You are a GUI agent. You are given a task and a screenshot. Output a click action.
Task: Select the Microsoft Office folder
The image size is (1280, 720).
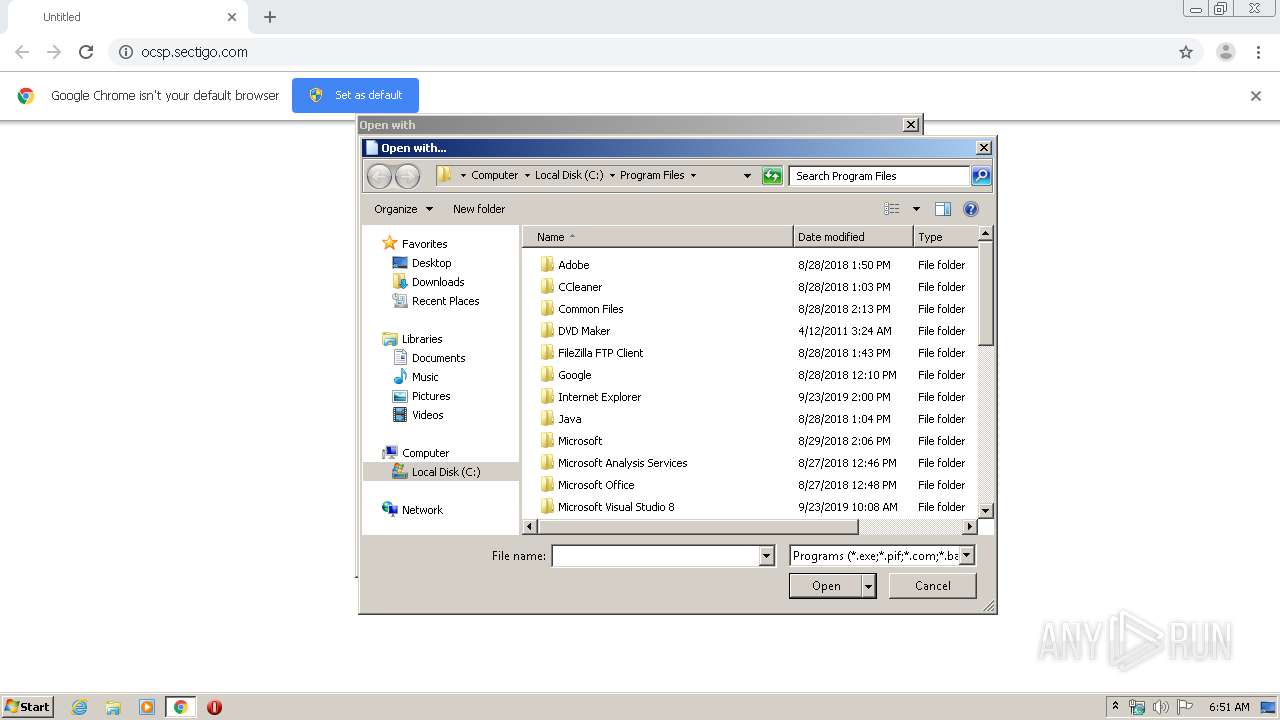[x=596, y=485]
